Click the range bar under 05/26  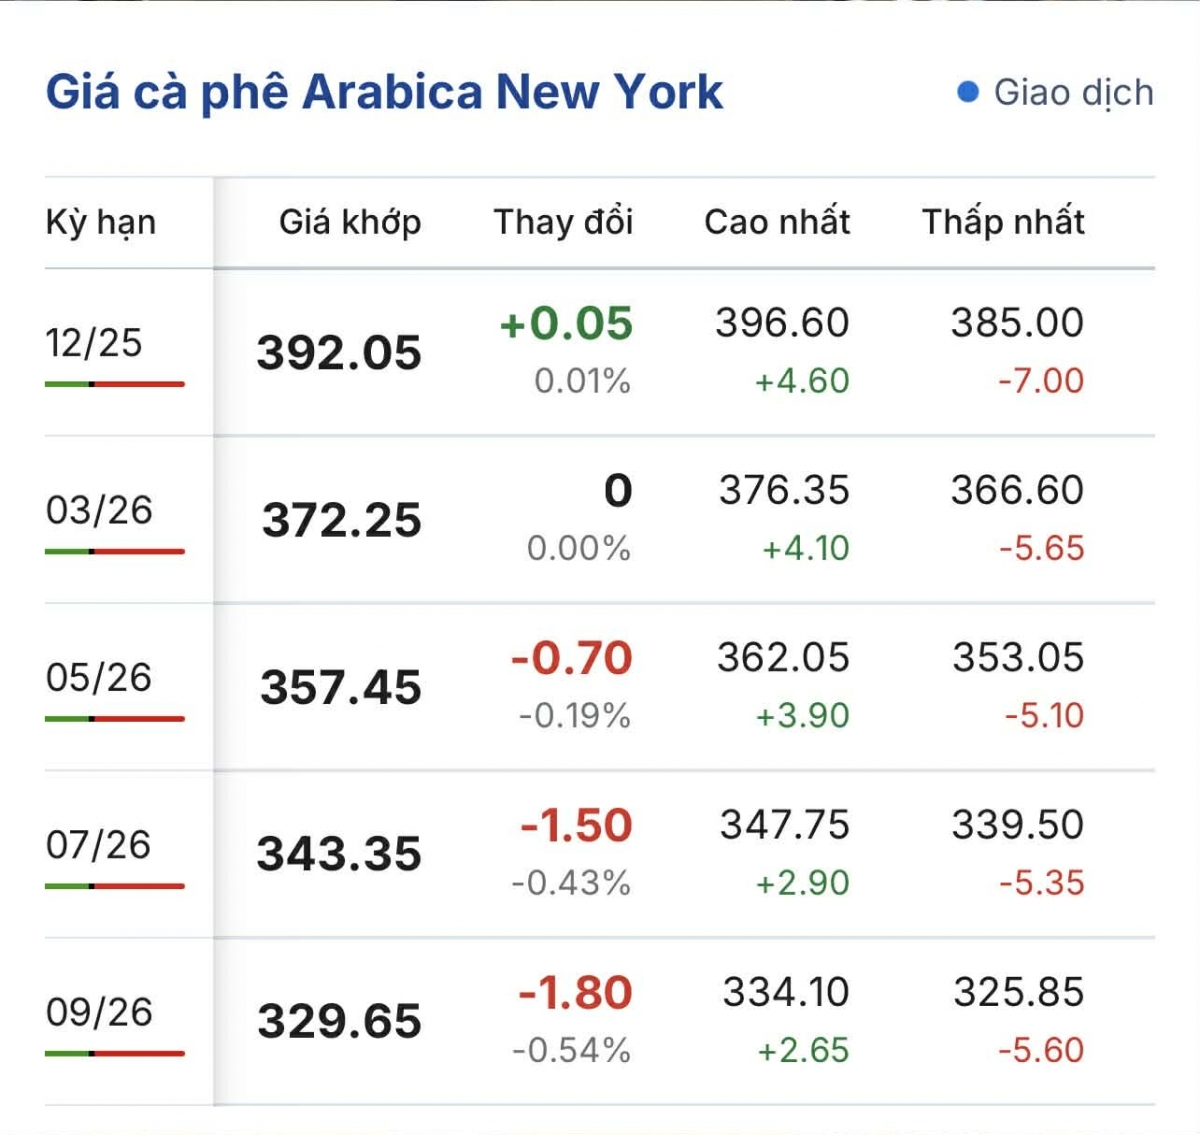115,719
